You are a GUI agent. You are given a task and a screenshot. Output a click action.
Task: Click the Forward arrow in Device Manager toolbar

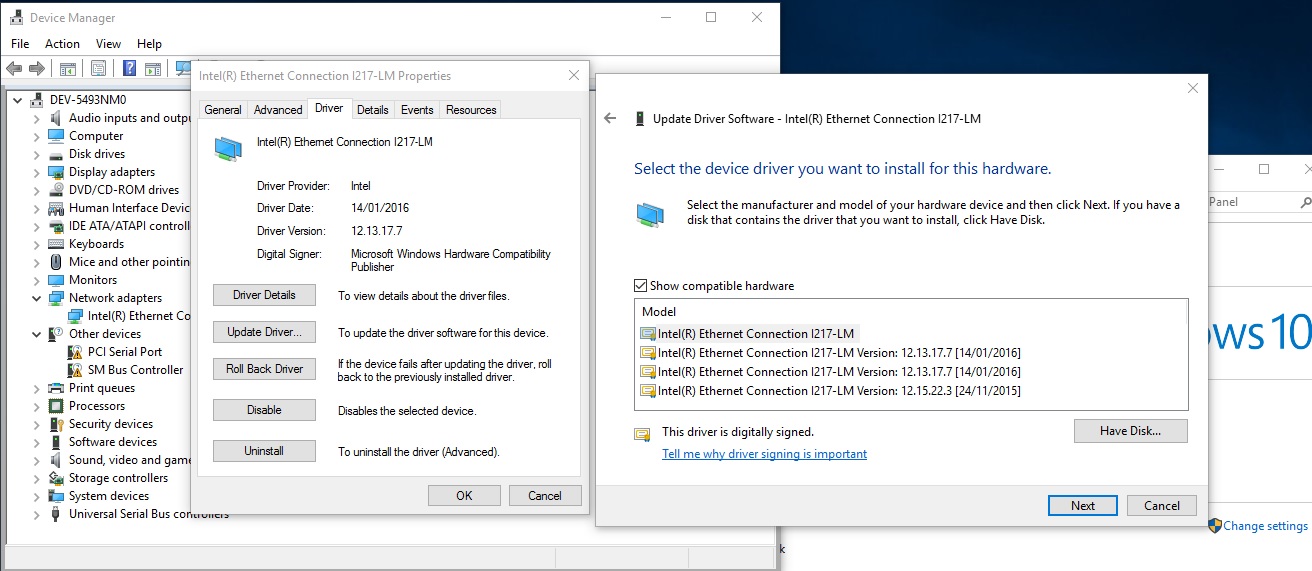pos(37,69)
